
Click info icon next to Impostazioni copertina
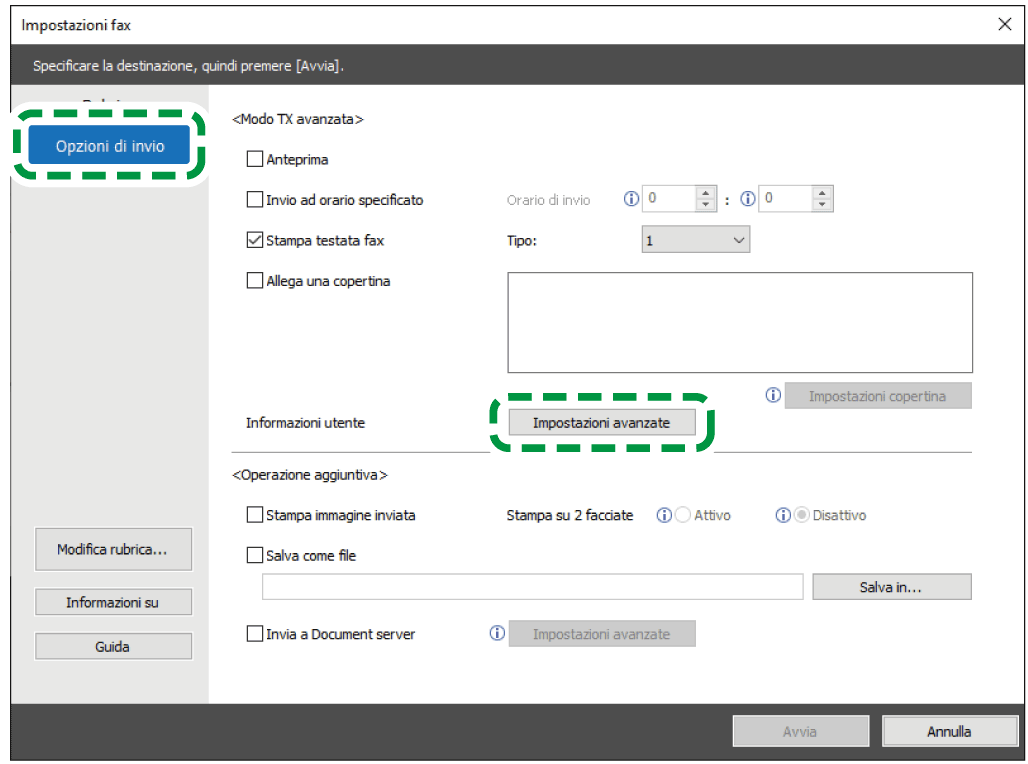tap(772, 396)
